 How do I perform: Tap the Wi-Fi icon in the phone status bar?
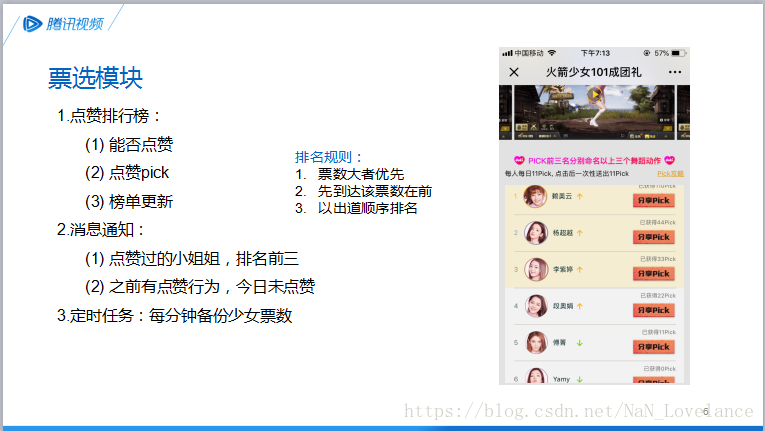(x=552, y=53)
